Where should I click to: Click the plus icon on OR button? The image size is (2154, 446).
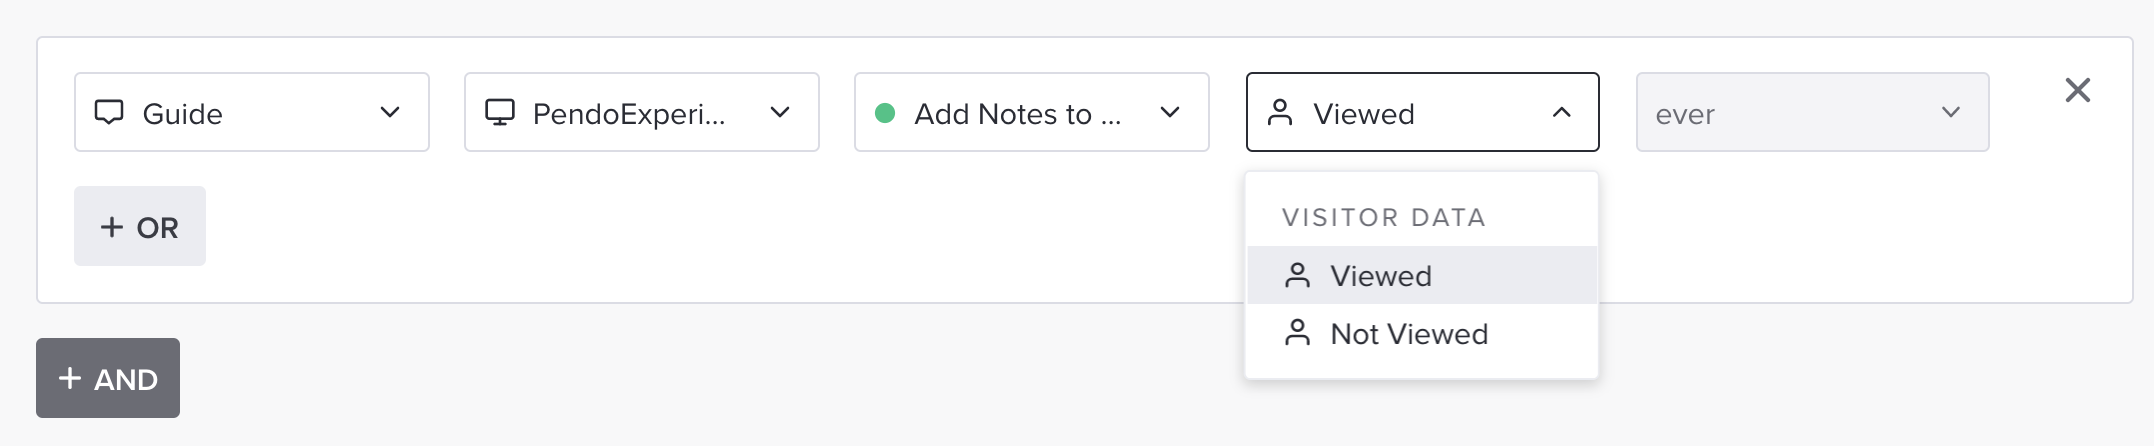tap(112, 227)
